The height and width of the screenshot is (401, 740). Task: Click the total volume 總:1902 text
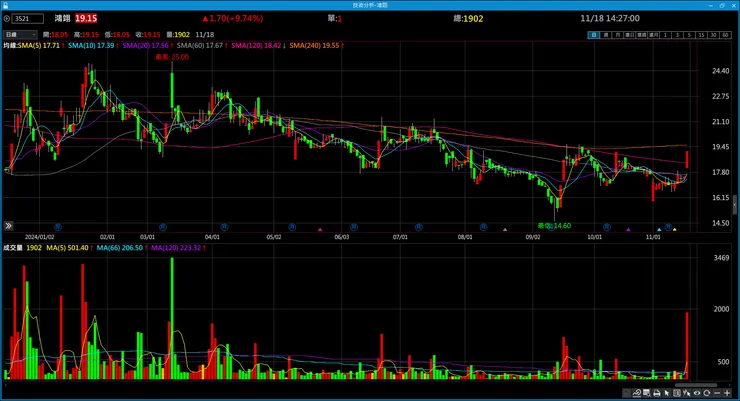pos(468,18)
